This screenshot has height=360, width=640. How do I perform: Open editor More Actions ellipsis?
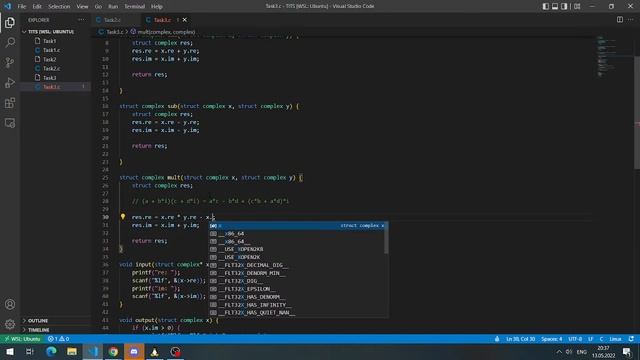click(631, 20)
